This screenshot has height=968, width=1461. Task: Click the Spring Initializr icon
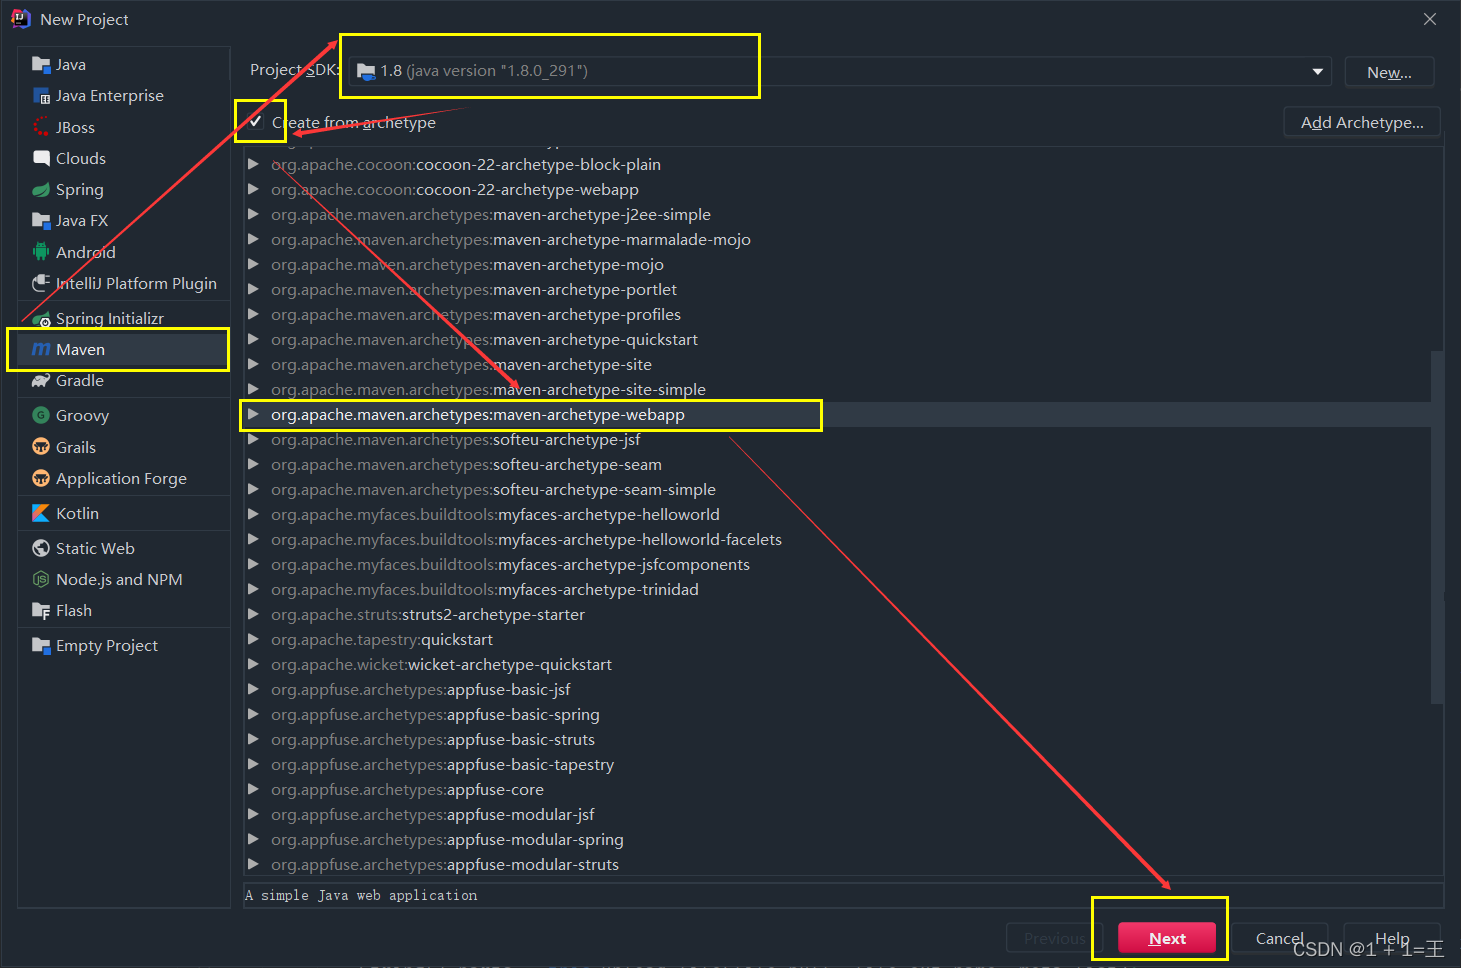point(41,319)
